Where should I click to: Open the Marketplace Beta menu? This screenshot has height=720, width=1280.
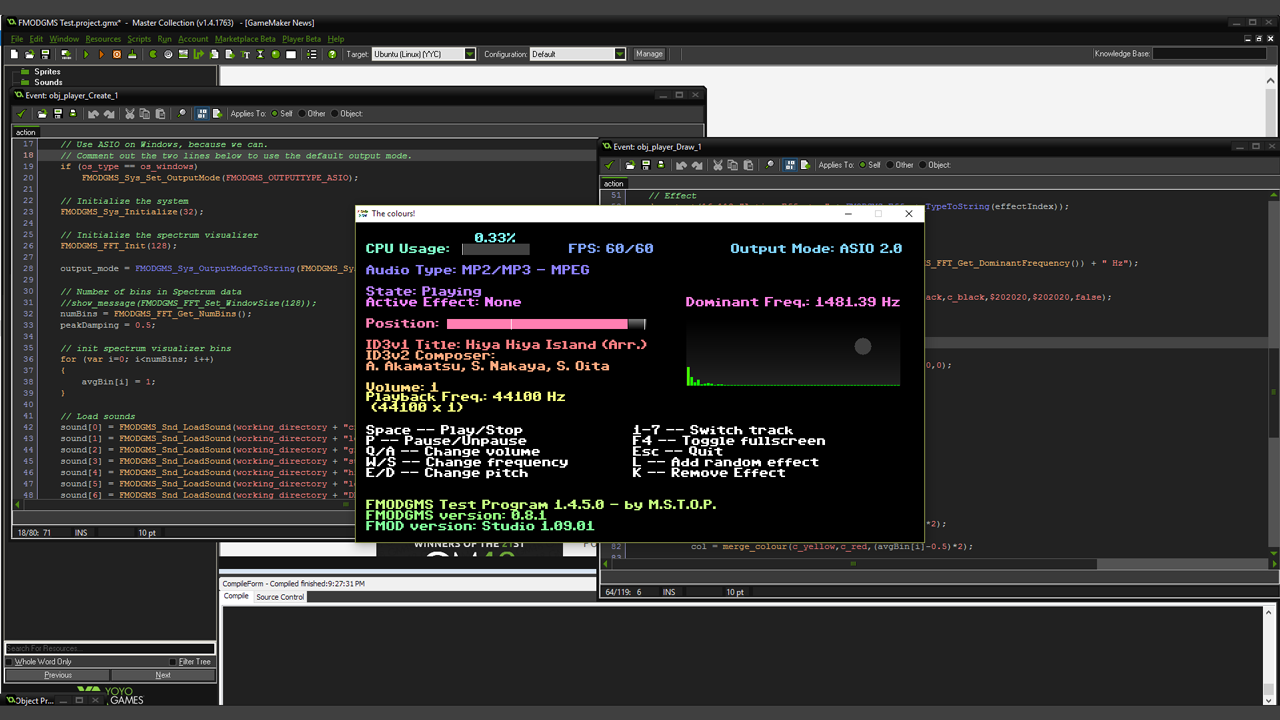245,39
